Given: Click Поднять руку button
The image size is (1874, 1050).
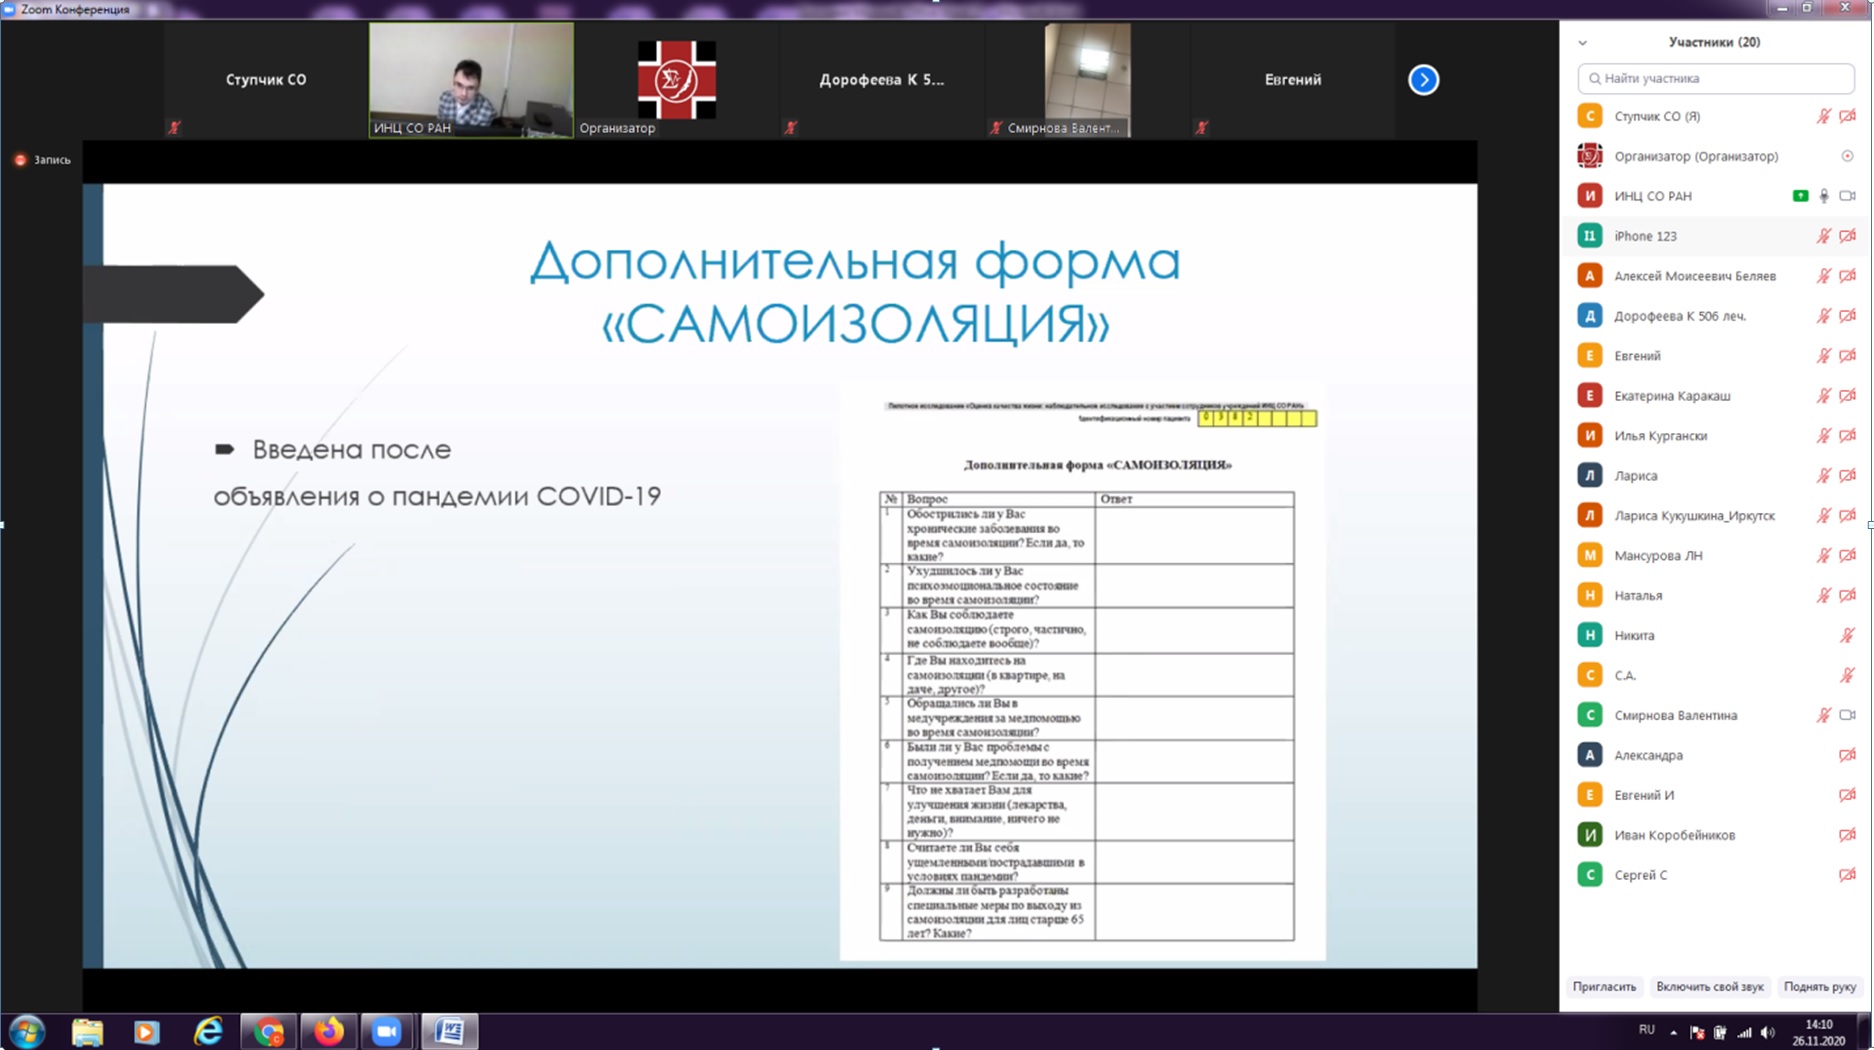Looking at the screenshot, I should (1819, 987).
